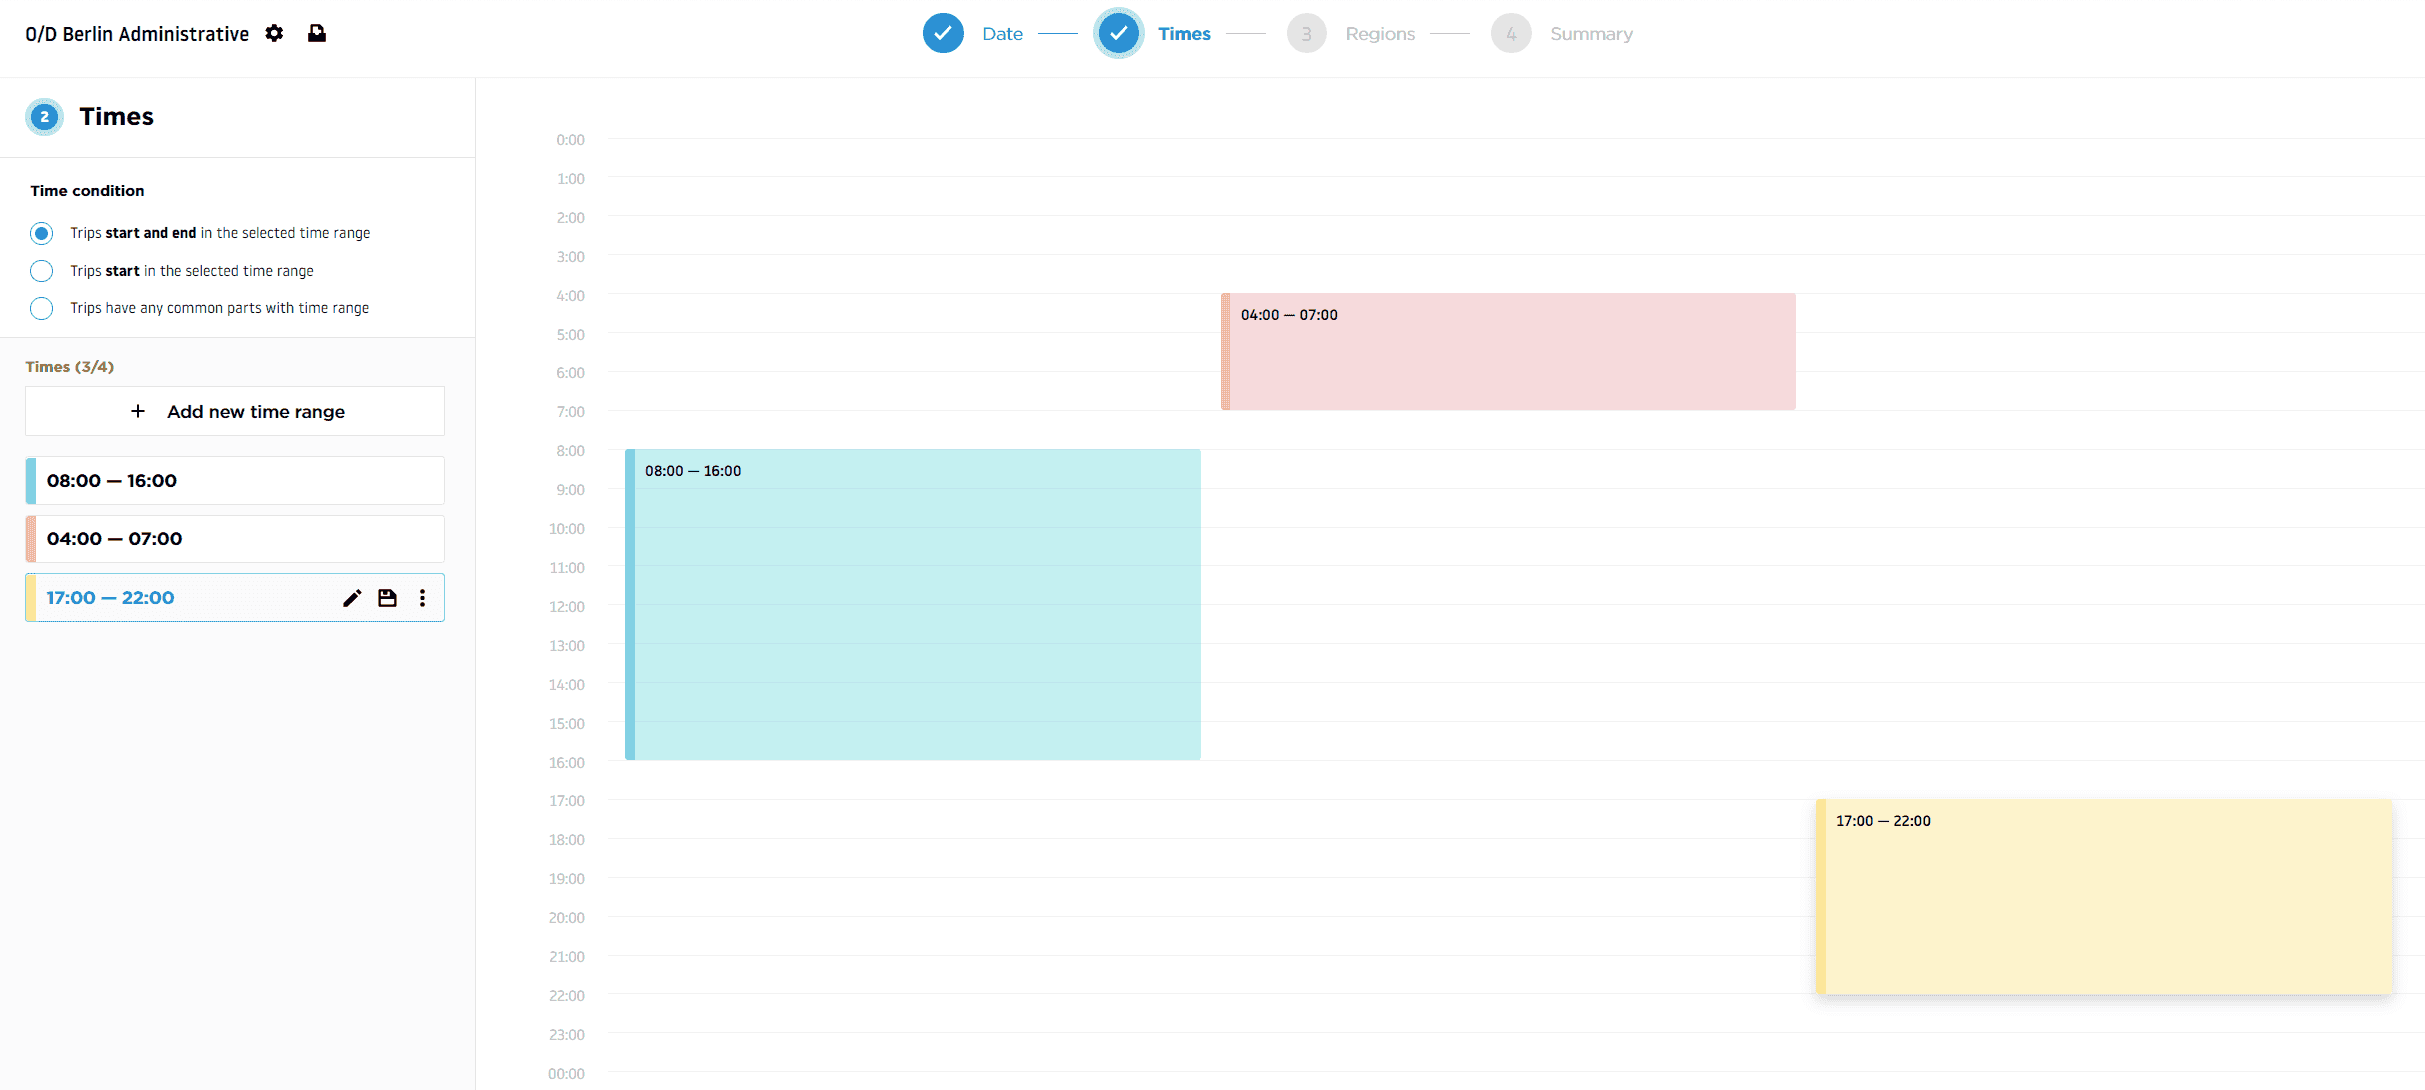Click the yellow 17:00 — 22:00 calendar block
This screenshot has width=2425, height=1090.
tap(2104, 897)
